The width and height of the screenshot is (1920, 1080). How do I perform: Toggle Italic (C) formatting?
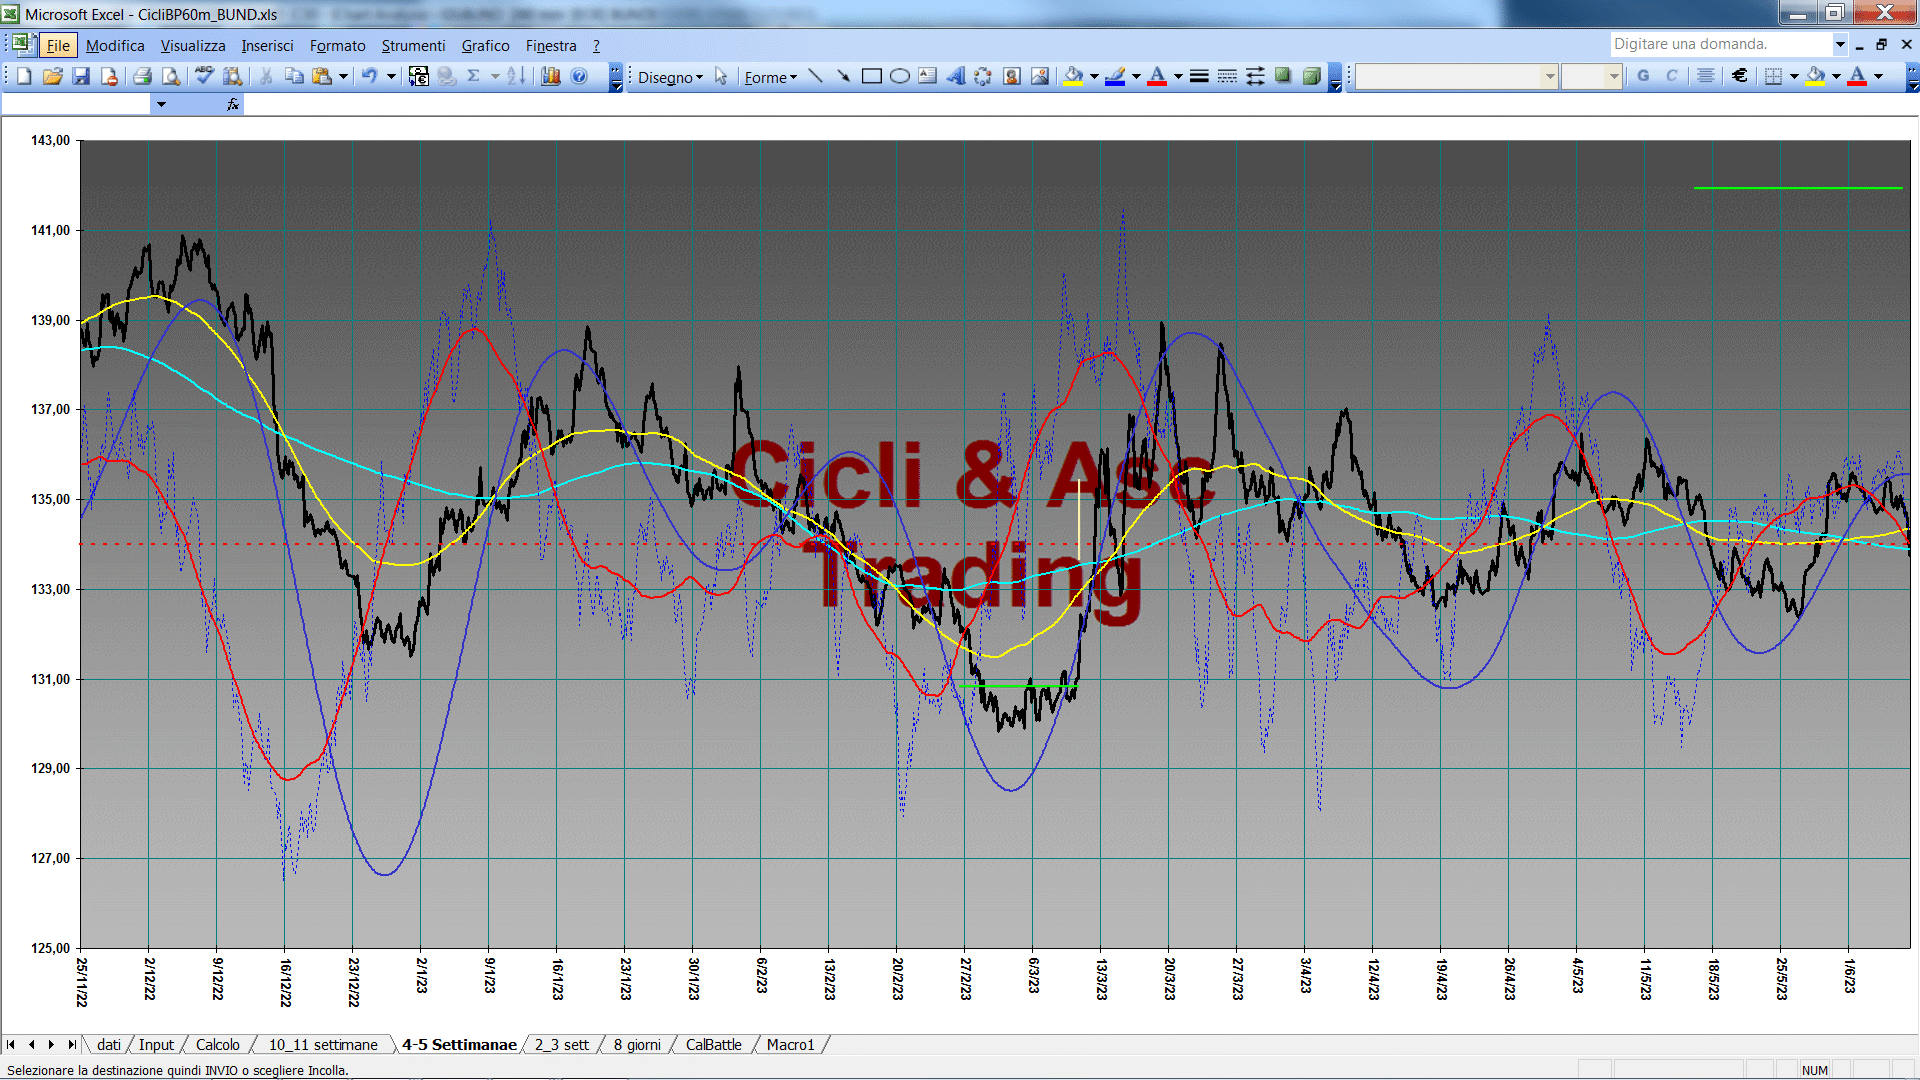click(x=1671, y=76)
